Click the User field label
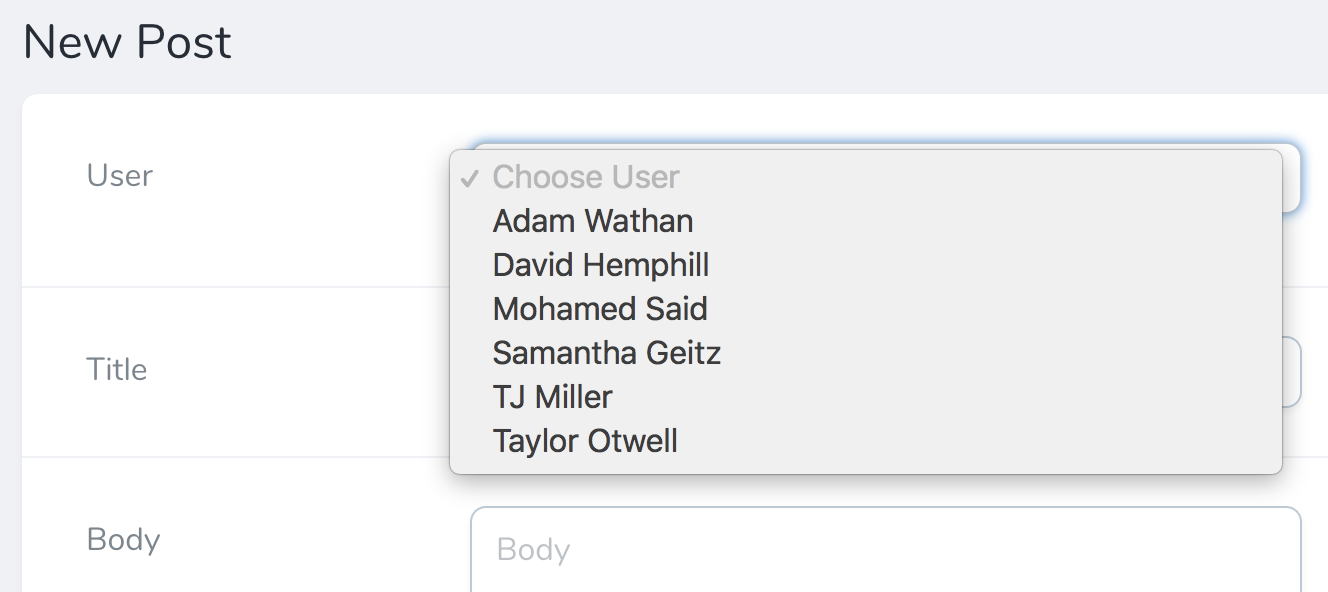This screenshot has height=592, width=1328. (x=120, y=176)
